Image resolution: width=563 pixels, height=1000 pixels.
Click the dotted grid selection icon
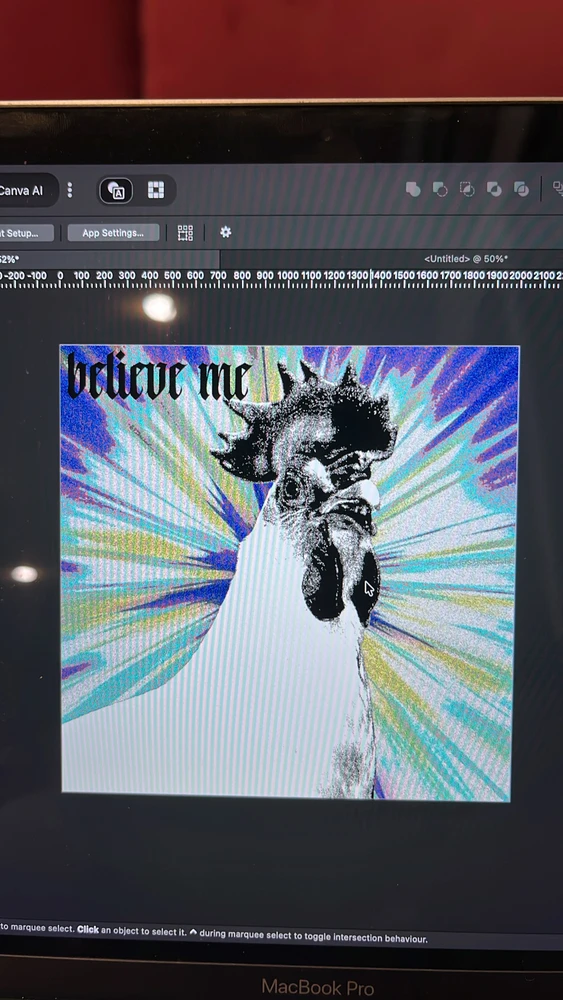tap(185, 233)
